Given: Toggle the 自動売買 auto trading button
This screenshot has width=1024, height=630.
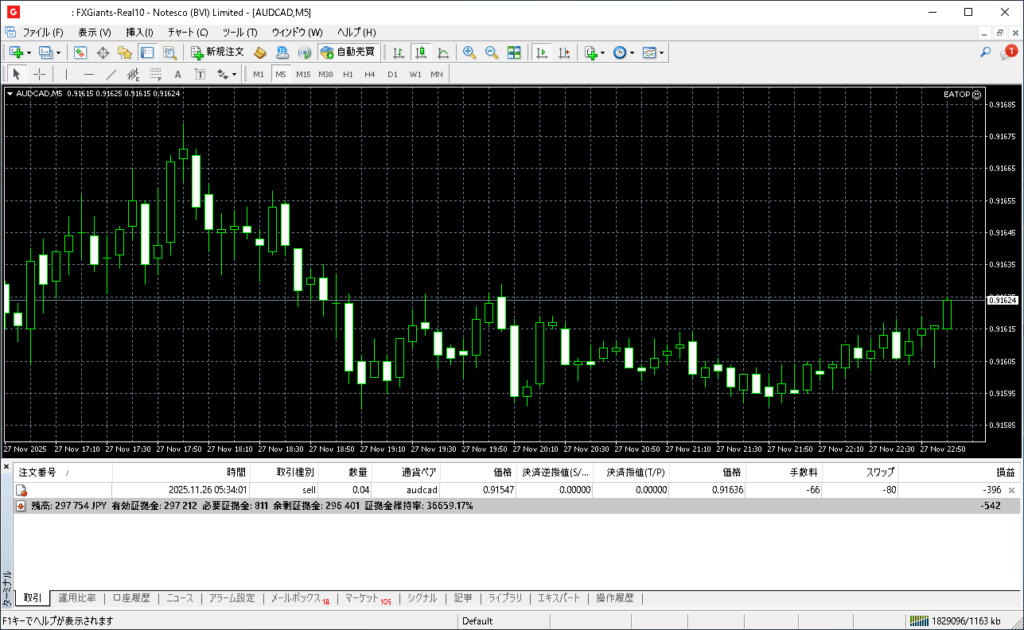Looking at the screenshot, I should pyautogui.click(x=347, y=52).
